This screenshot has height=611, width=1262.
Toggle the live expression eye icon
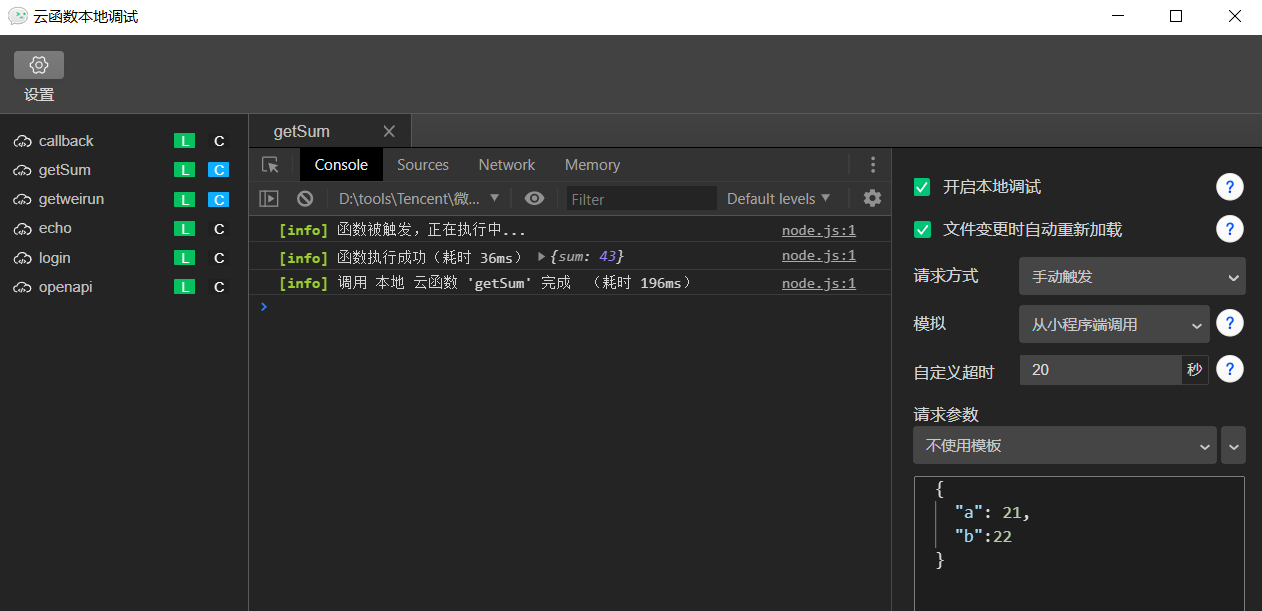click(x=535, y=198)
